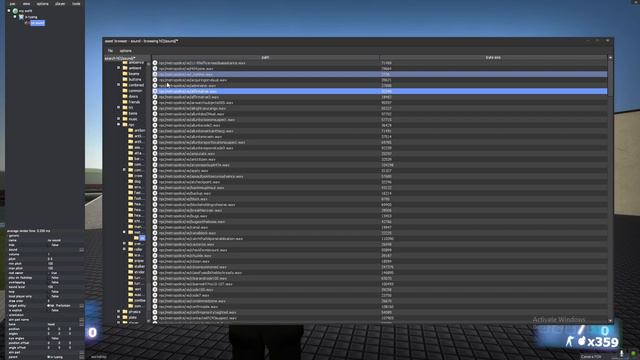The image size is (640, 360).
Task: Select the doors folder icon
Action: pos(125,96)
